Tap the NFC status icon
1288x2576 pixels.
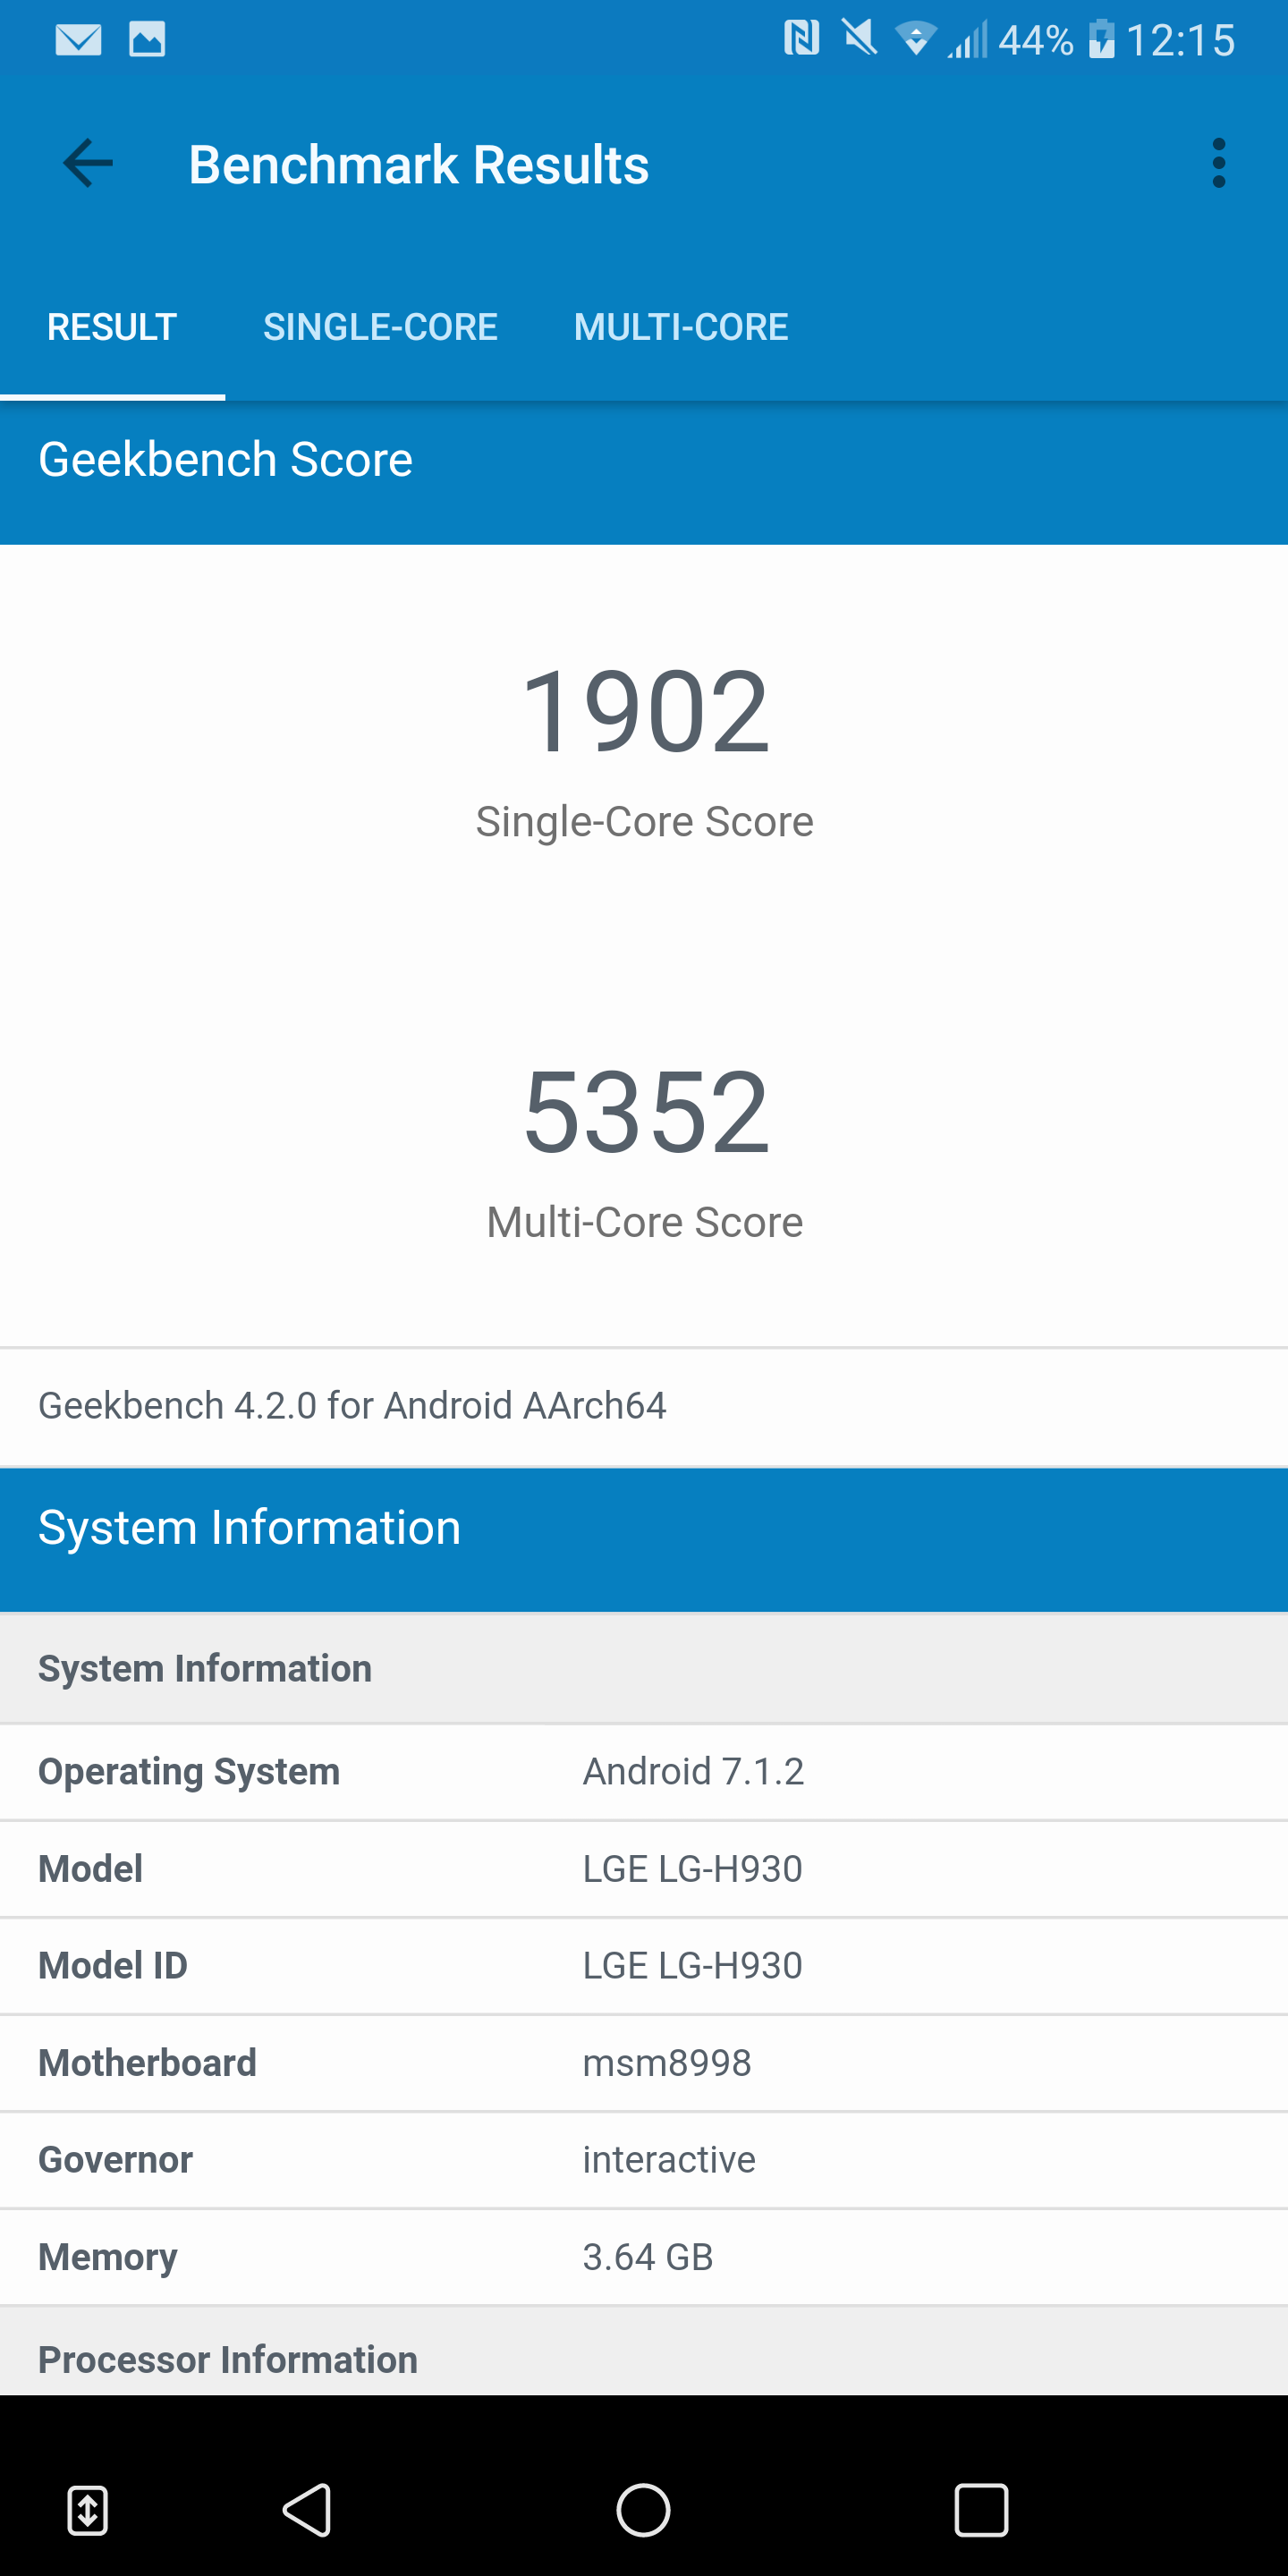pos(801,39)
